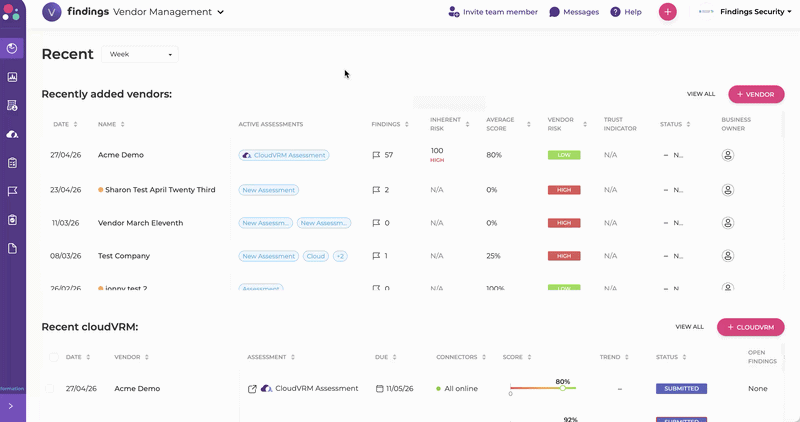Screen dimensions: 800x422
Task: Open the flag findings sidebar icon
Action: click(x=12, y=191)
